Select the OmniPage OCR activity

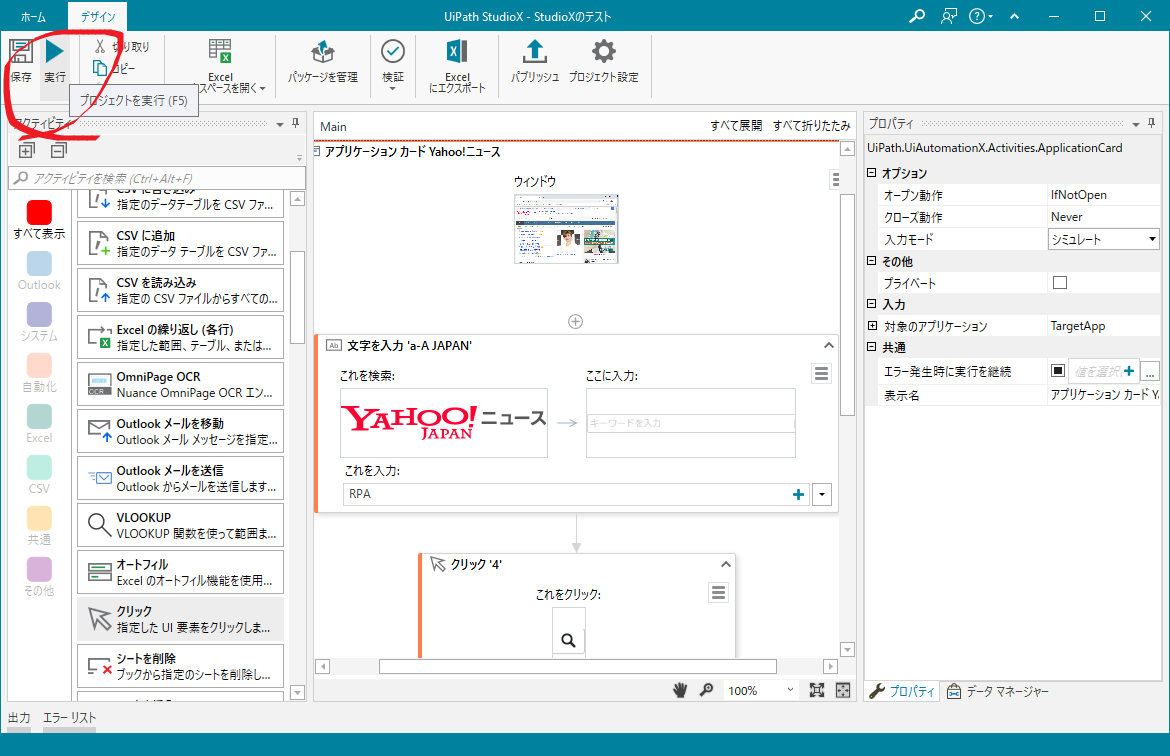[181, 384]
